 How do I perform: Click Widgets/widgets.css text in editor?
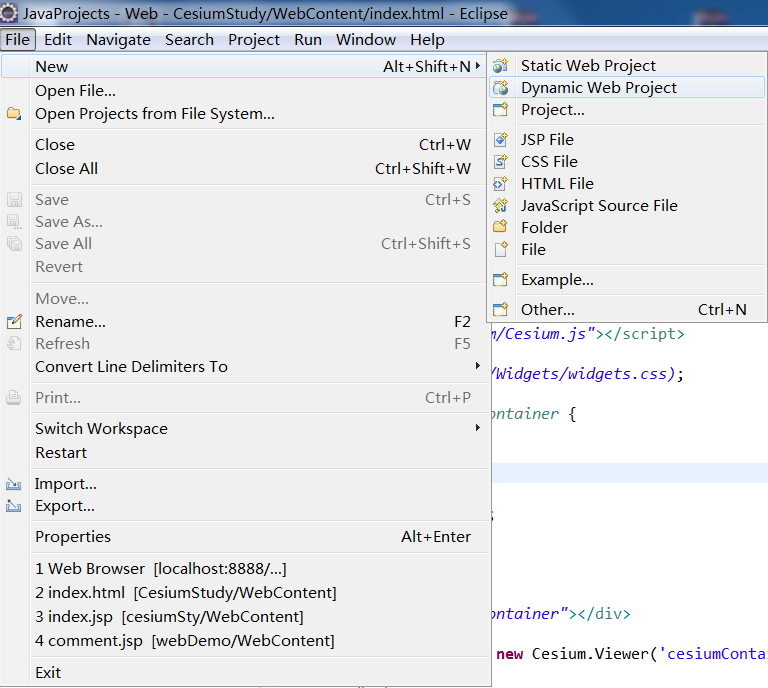588,374
